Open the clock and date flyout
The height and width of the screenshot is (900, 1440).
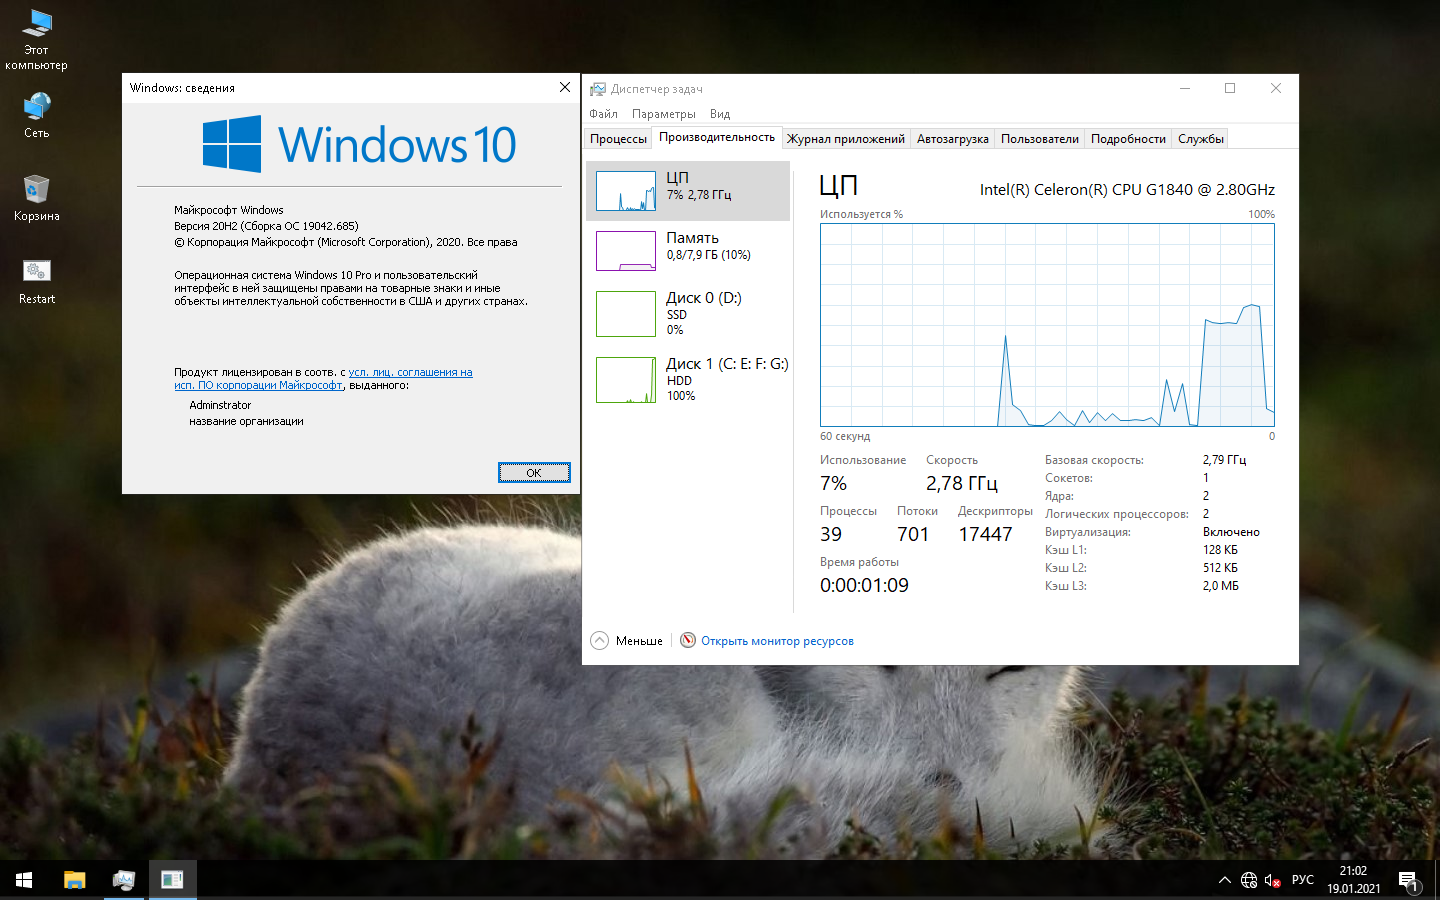point(1354,880)
